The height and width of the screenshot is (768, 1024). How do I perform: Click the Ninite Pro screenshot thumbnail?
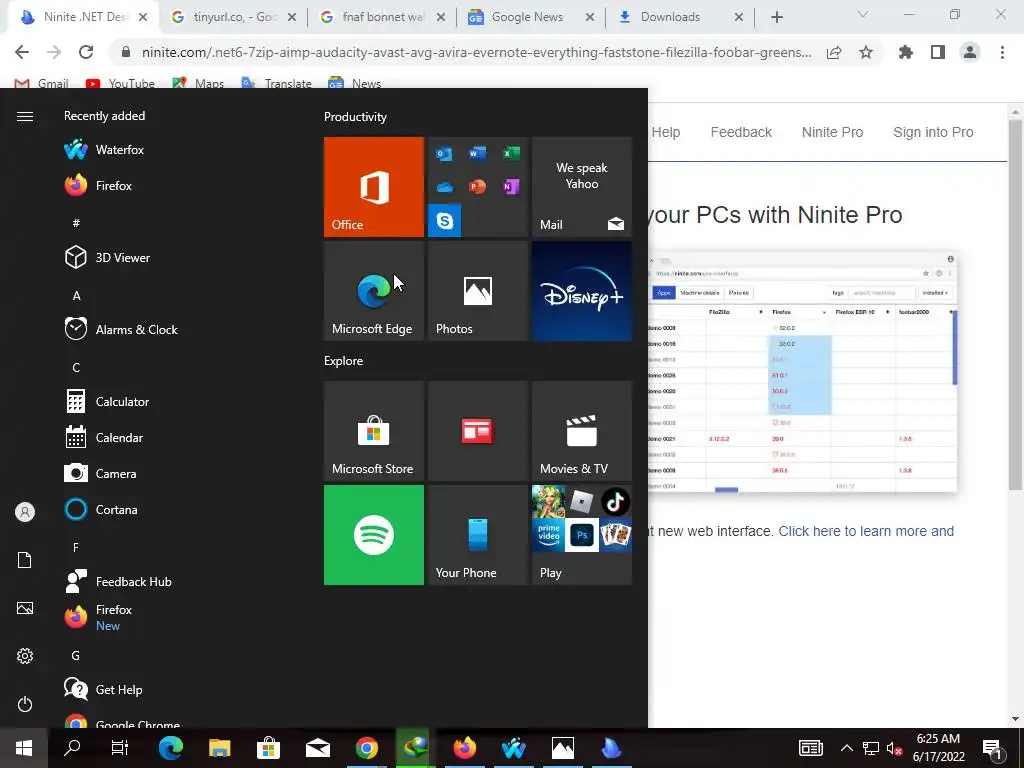click(803, 372)
